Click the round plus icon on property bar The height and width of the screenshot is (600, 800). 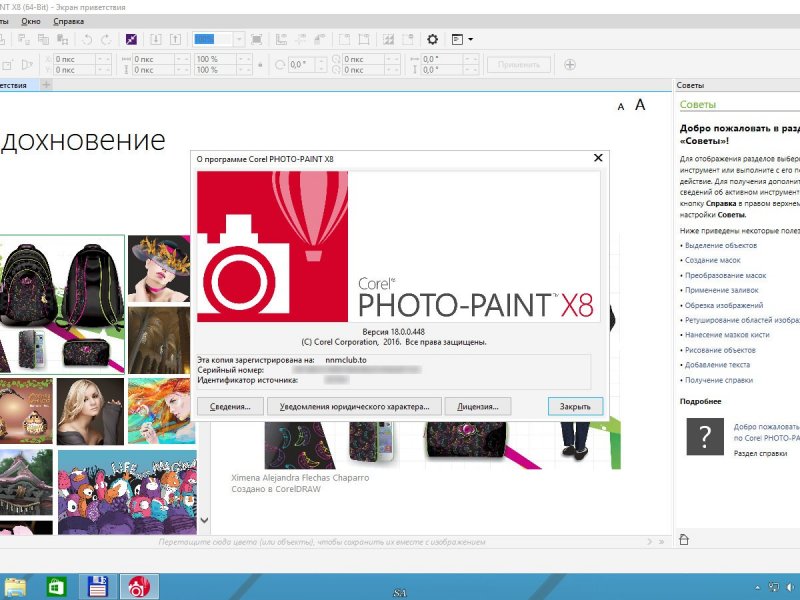(570, 65)
